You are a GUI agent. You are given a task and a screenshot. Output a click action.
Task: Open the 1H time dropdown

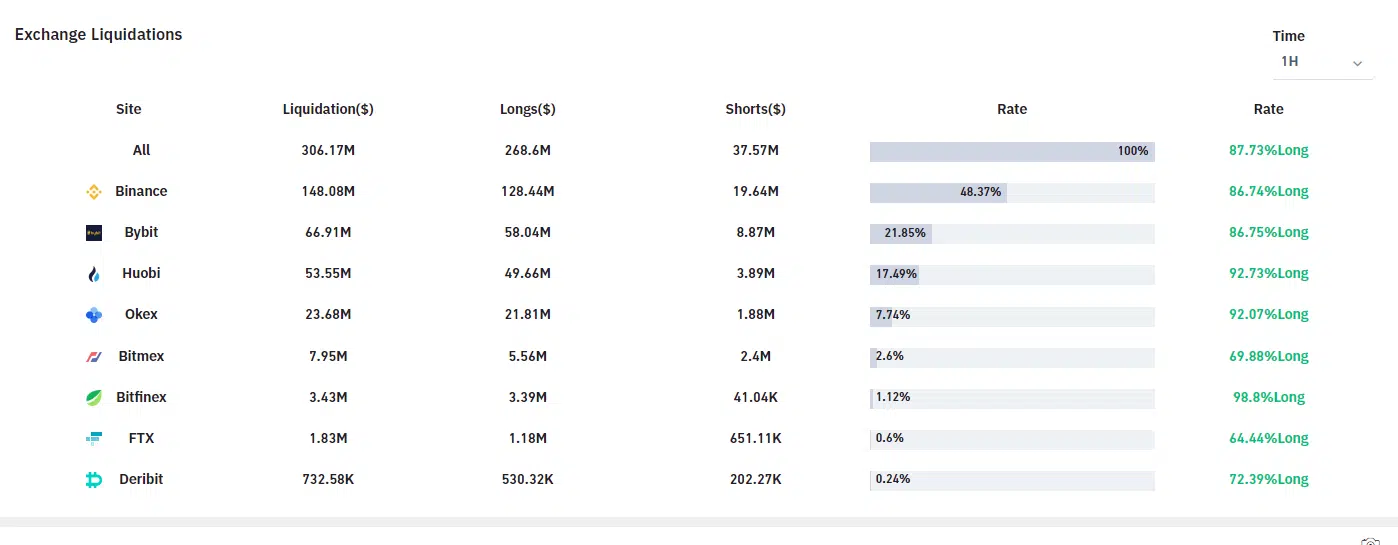coord(1320,62)
